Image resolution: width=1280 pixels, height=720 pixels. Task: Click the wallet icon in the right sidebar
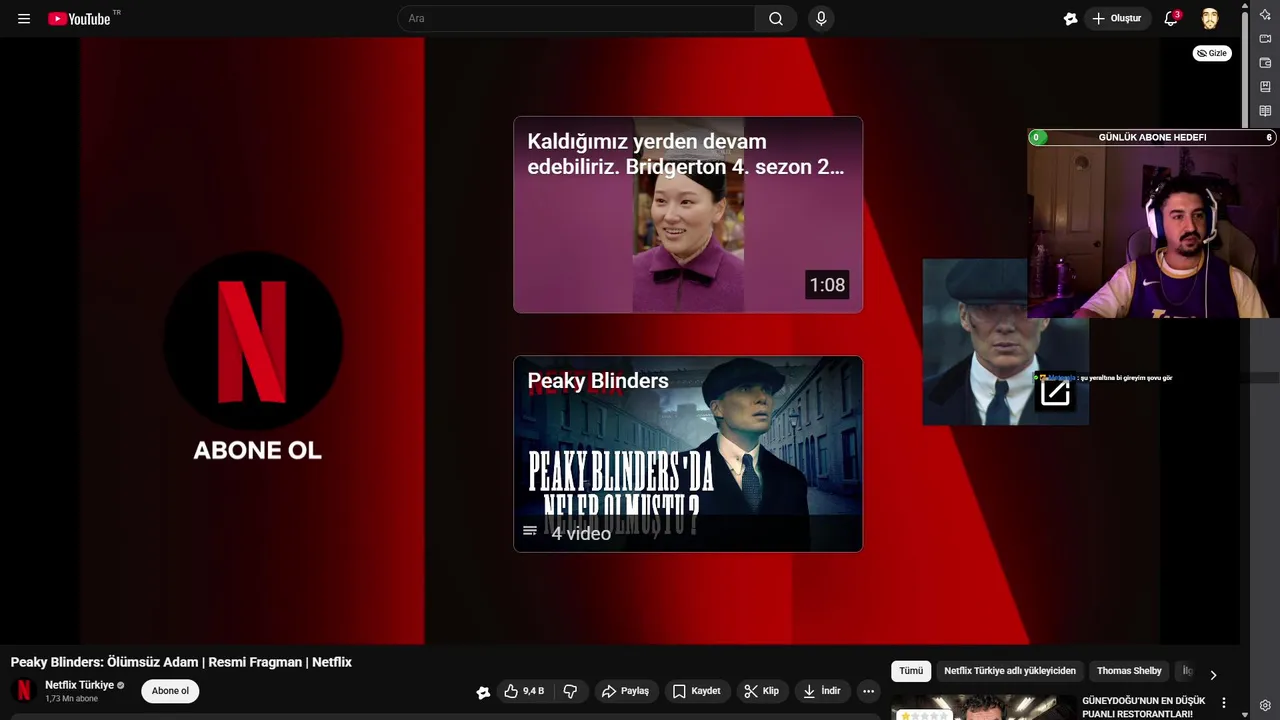point(1265,63)
